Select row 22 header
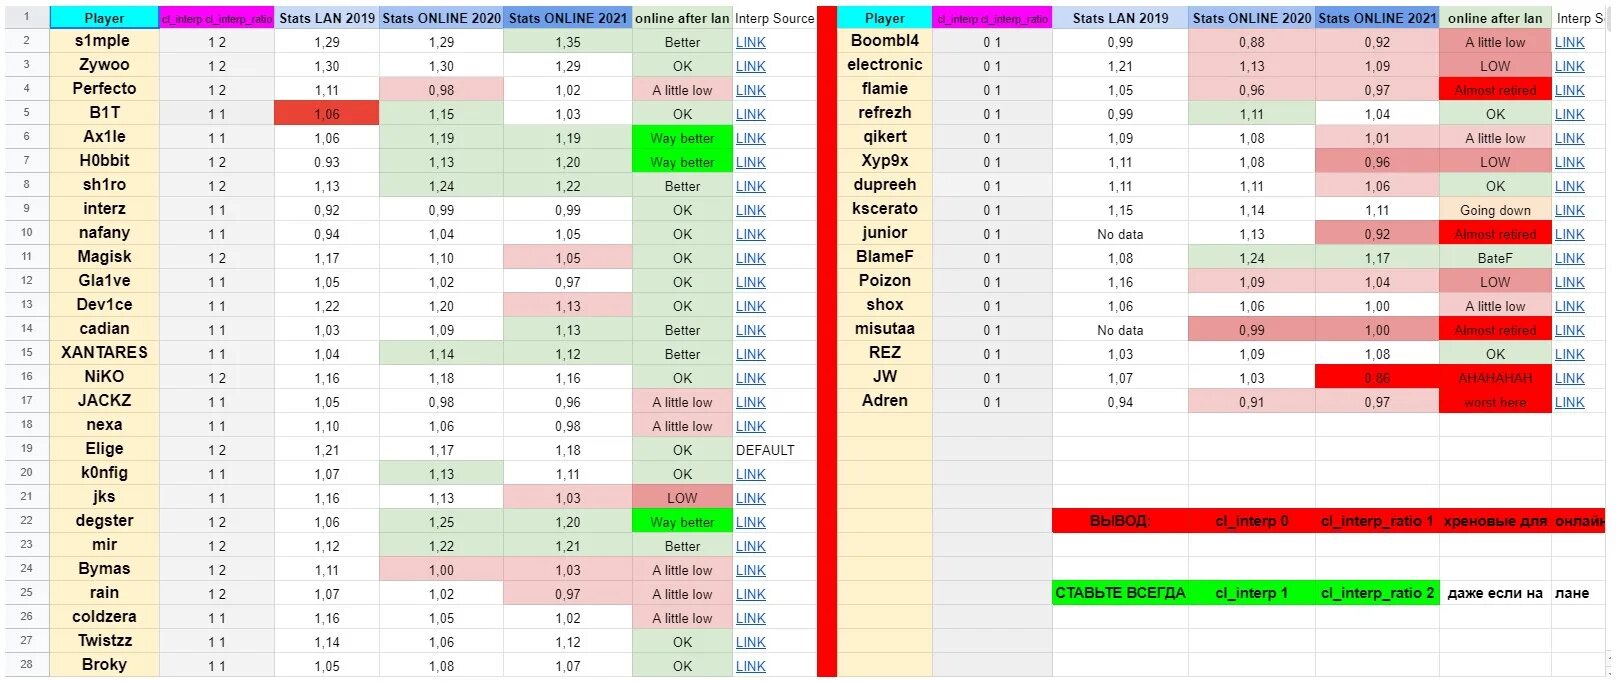Screen dimensions: 1616x683 [x=27, y=521]
